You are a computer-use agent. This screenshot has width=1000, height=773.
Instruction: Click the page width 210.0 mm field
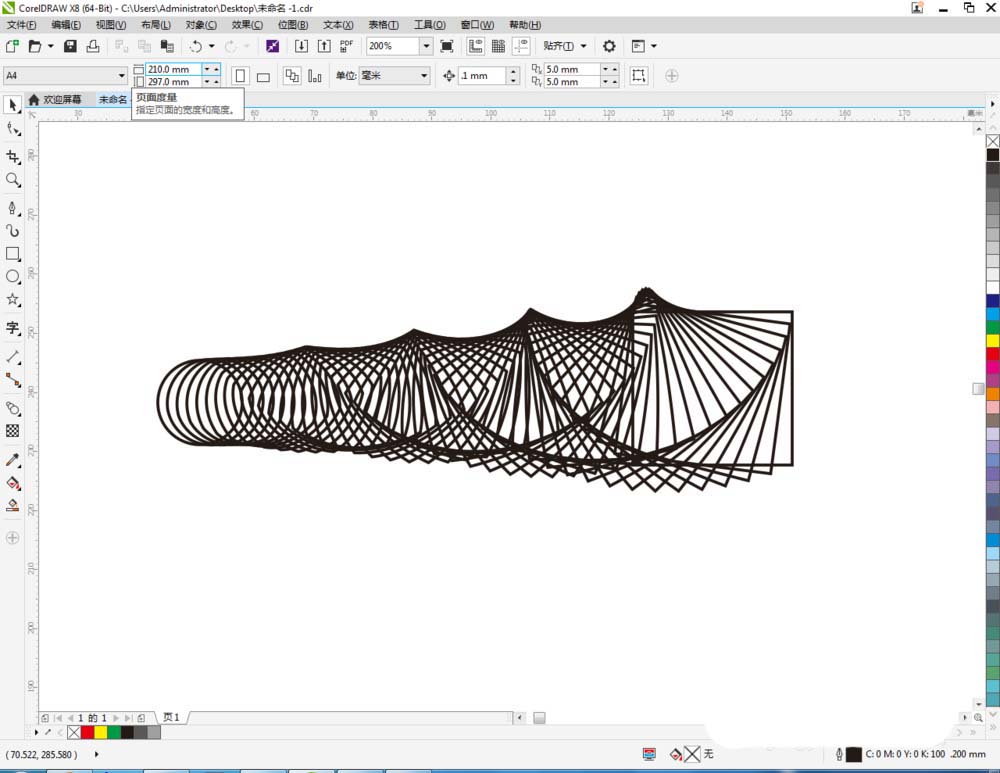pyautogui.click(x=174, y=69)
